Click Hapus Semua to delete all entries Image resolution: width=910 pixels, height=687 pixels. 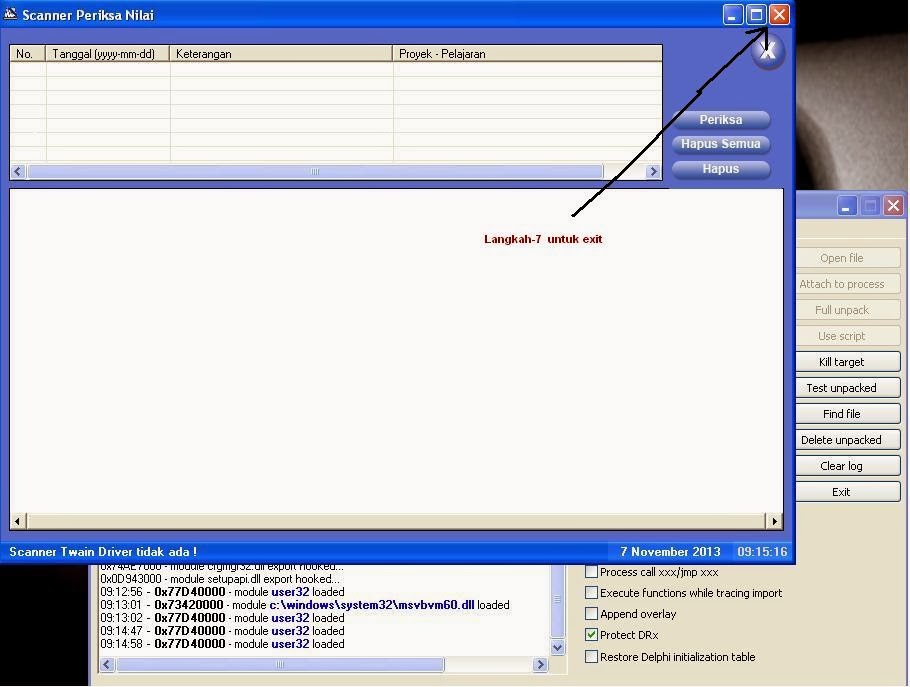[x=720, y=143]
